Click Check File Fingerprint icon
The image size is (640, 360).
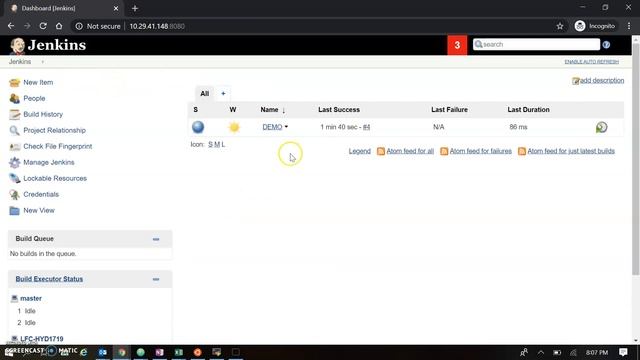[x=14, y=146]
